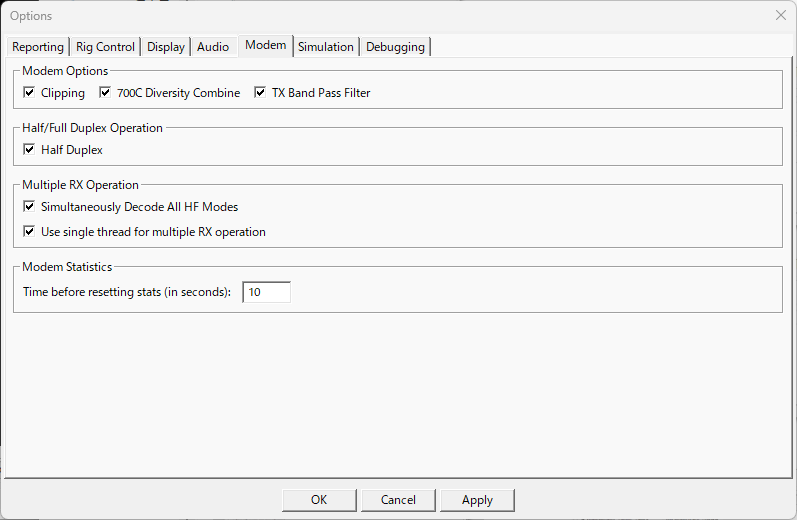Open the Simulation tab
This screenshot has width=797, height=520.
click(x=326, y=47)
